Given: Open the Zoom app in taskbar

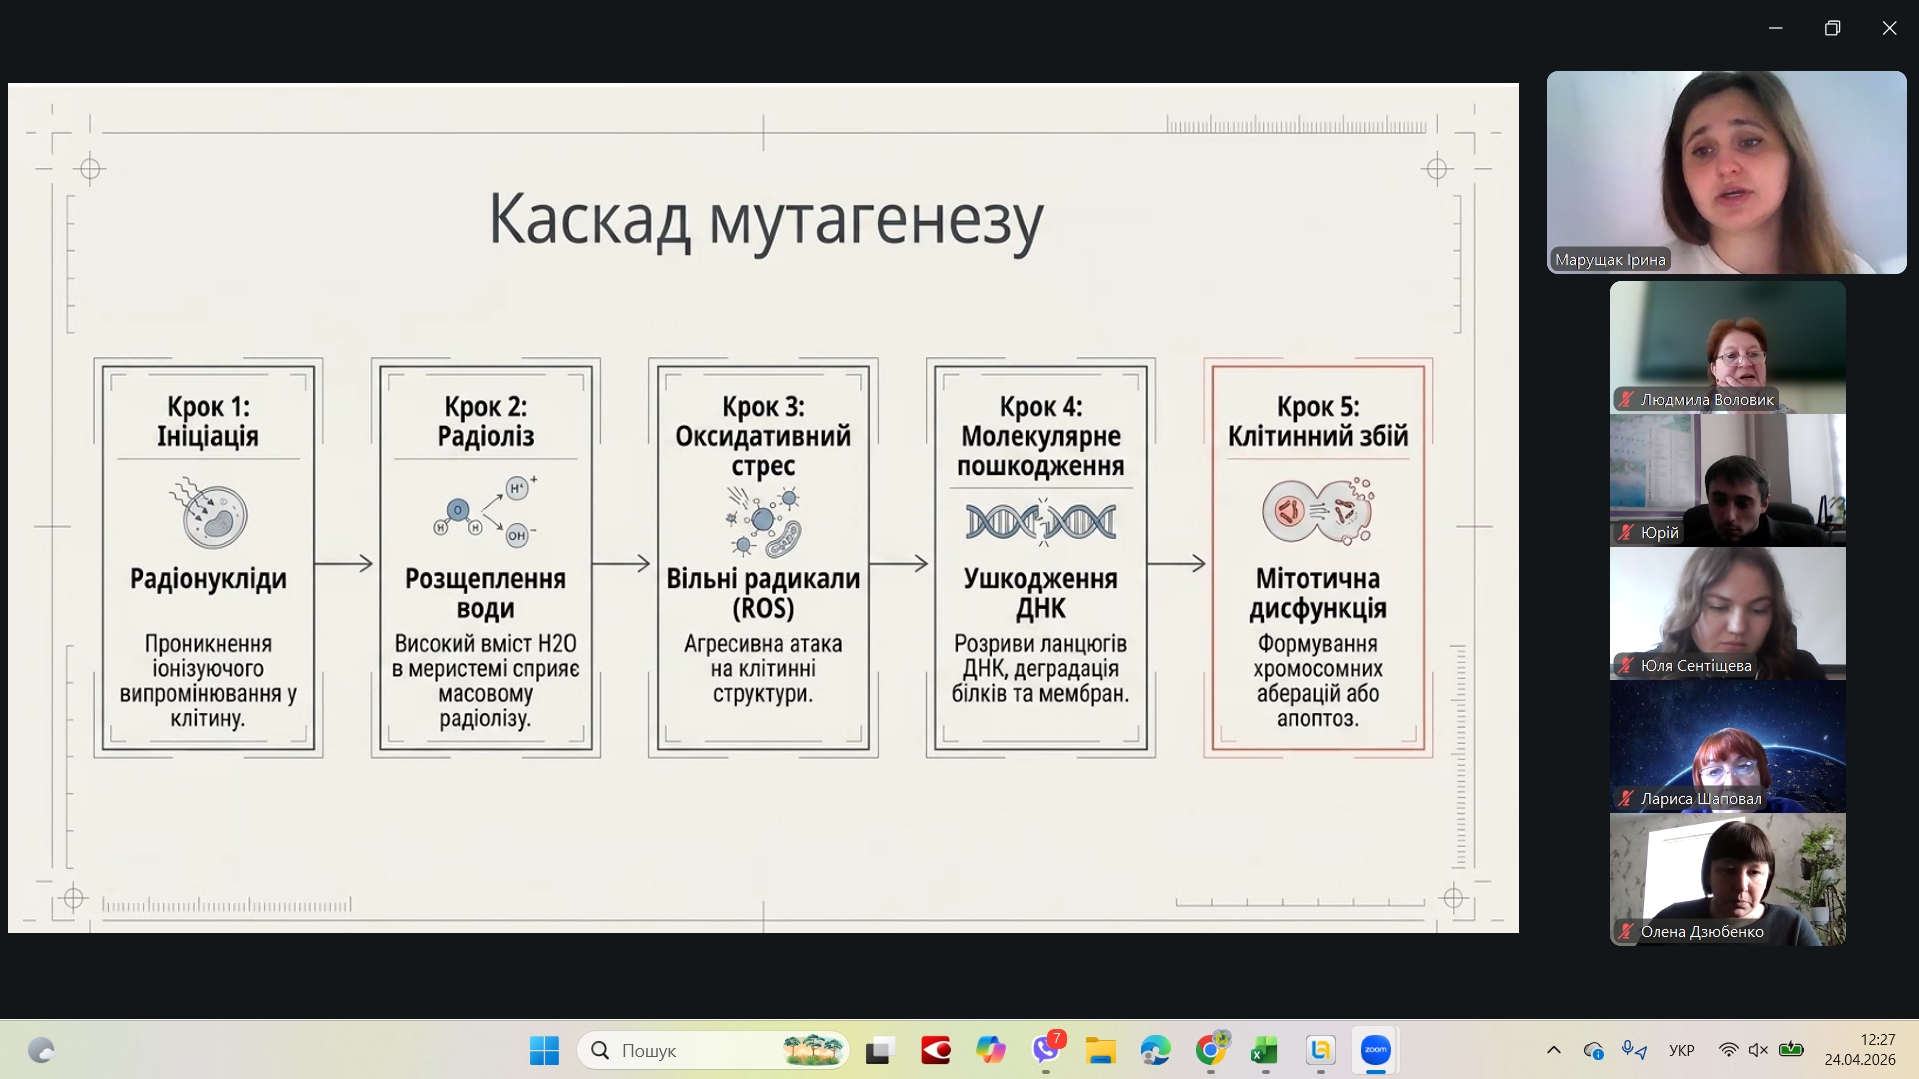Looking at the screenshot, I should pos(1375,1050).
